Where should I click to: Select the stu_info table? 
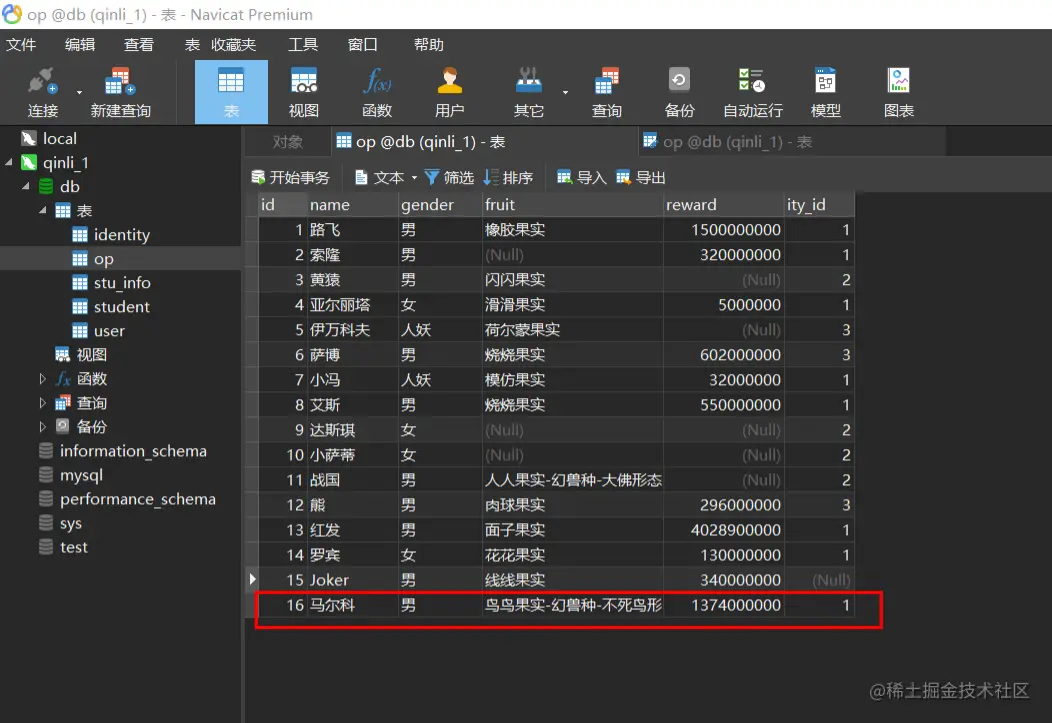121,283
